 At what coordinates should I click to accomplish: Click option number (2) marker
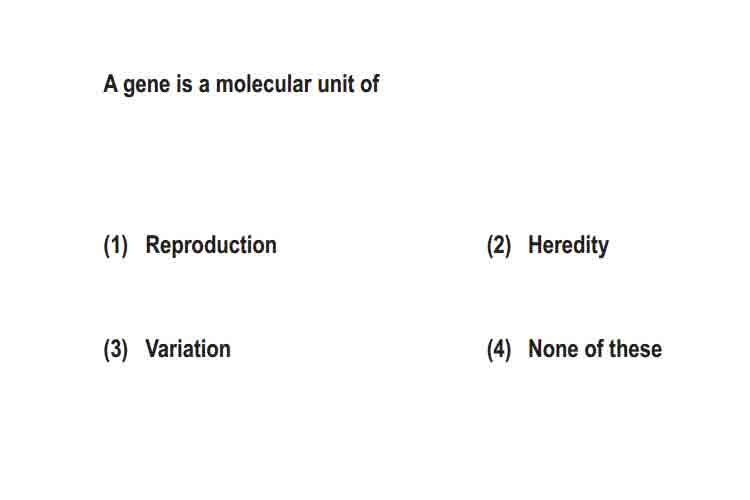coord(499,246)
